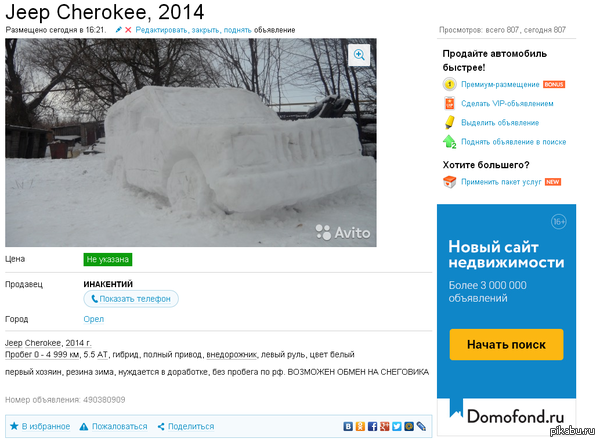Share via the Twitter icon

tap(396, 426)
